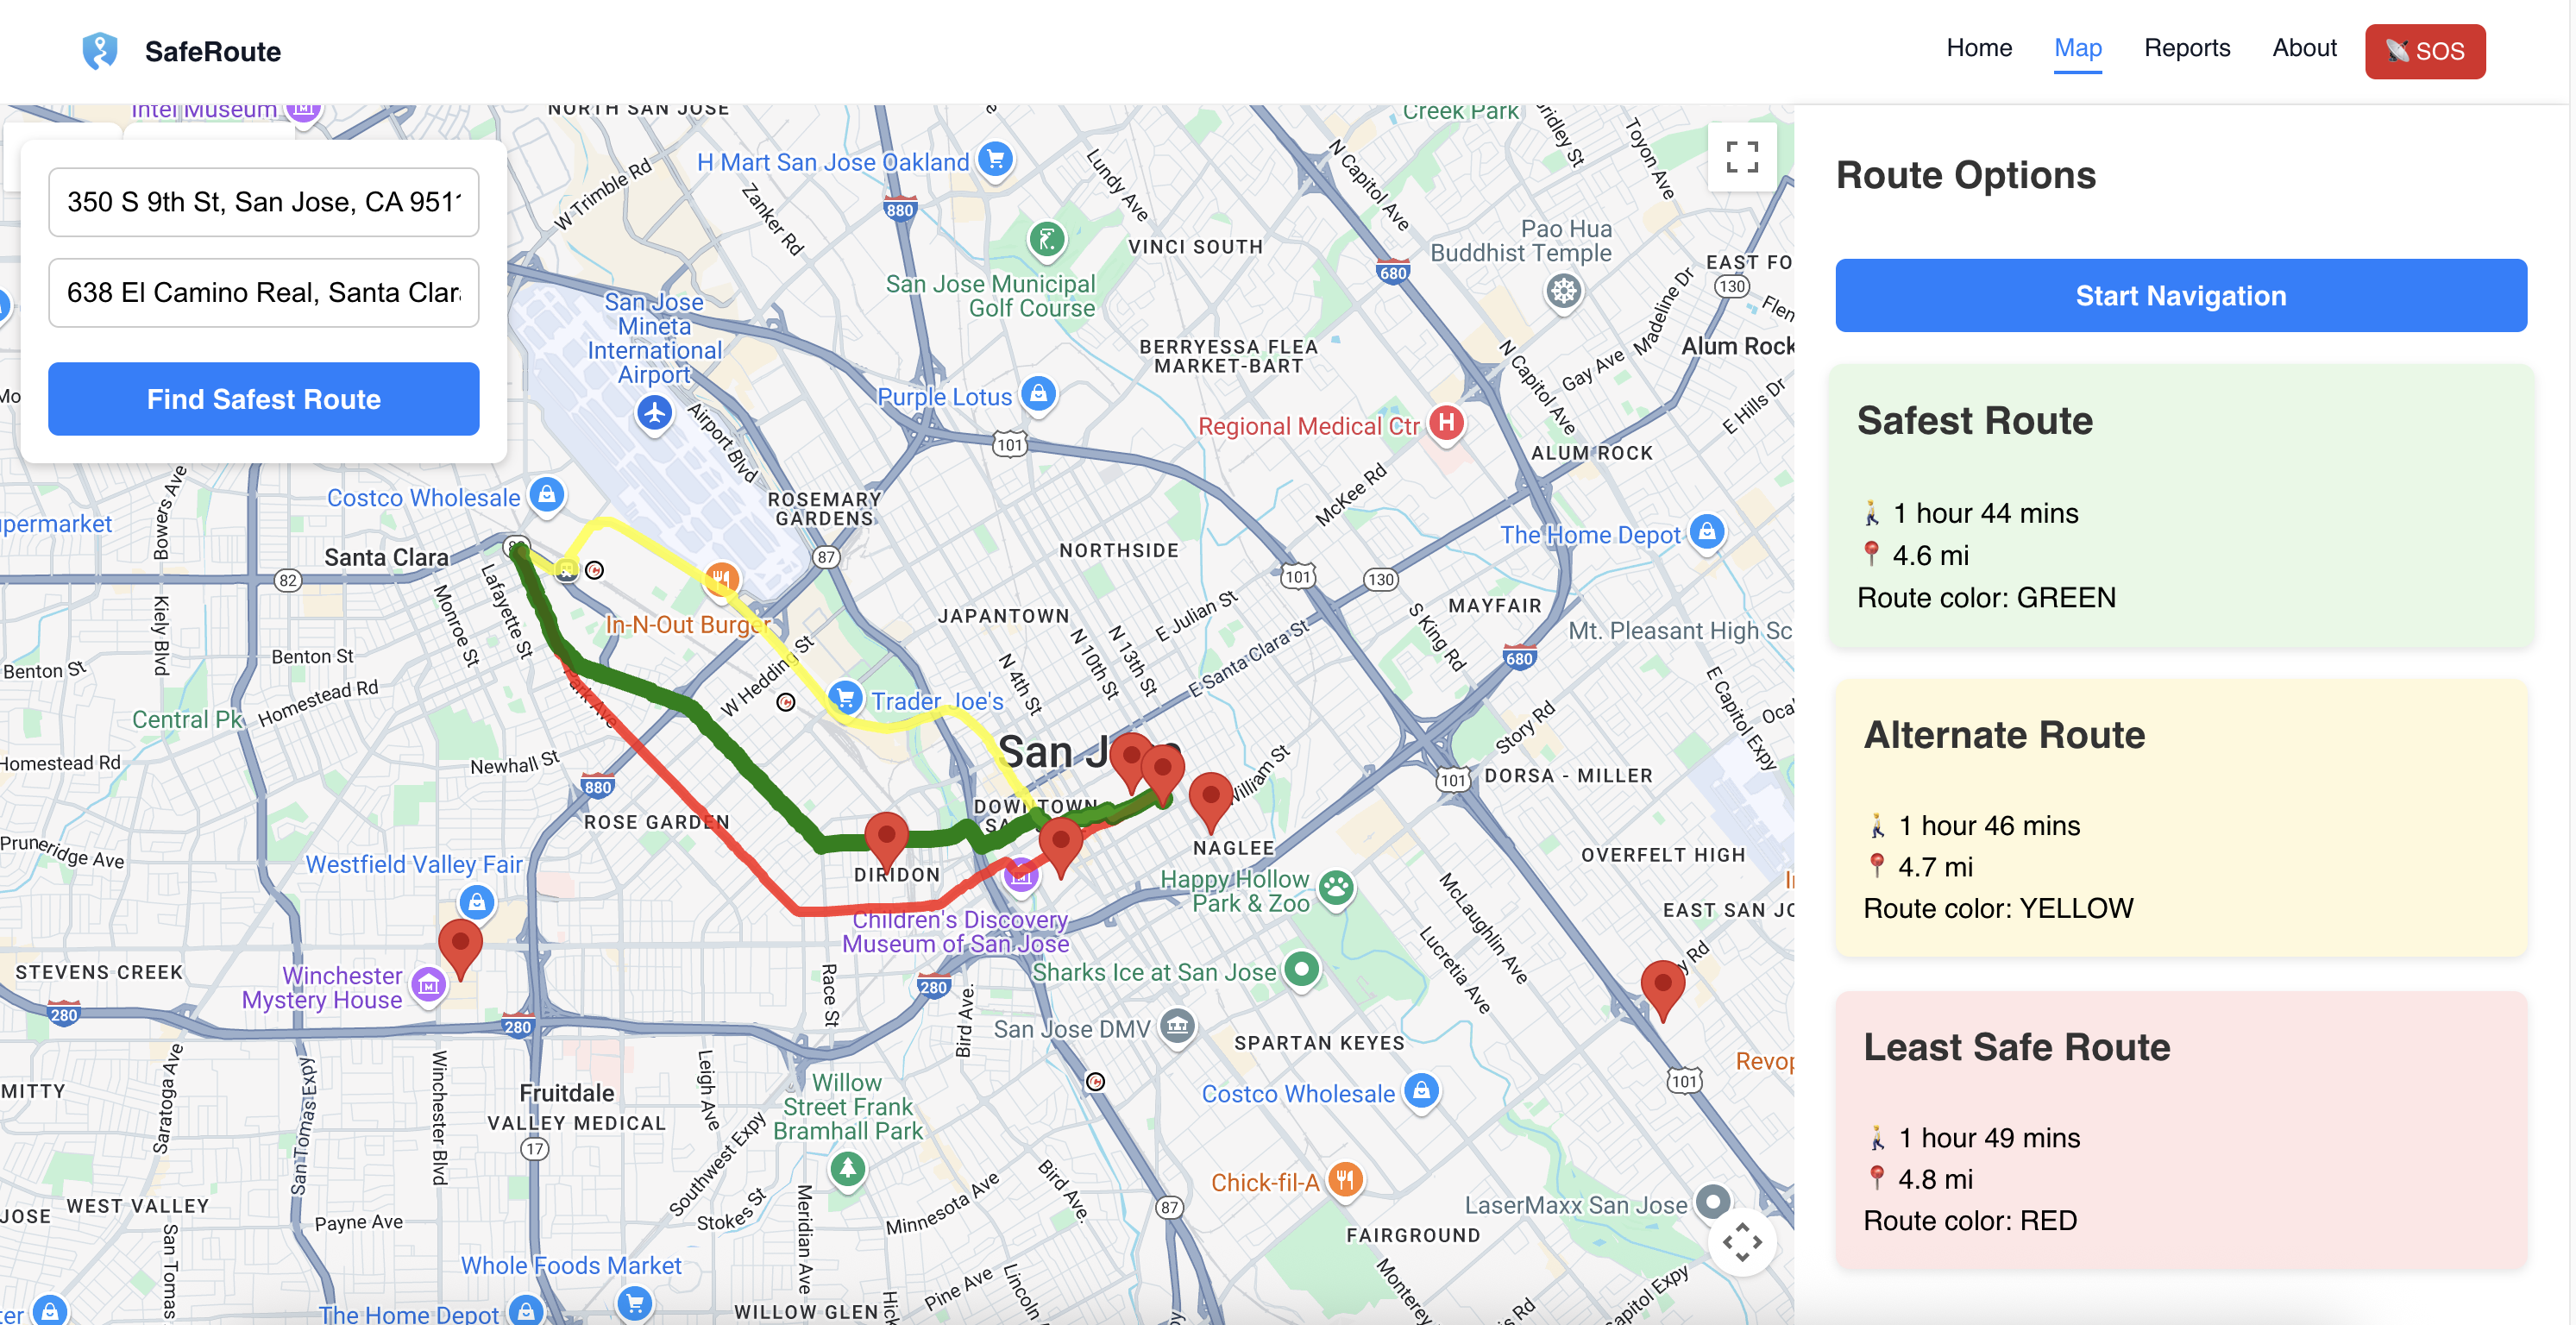
Task: Click the Costco Wholesale pin near Santa Clara
Action: [547, 494]
